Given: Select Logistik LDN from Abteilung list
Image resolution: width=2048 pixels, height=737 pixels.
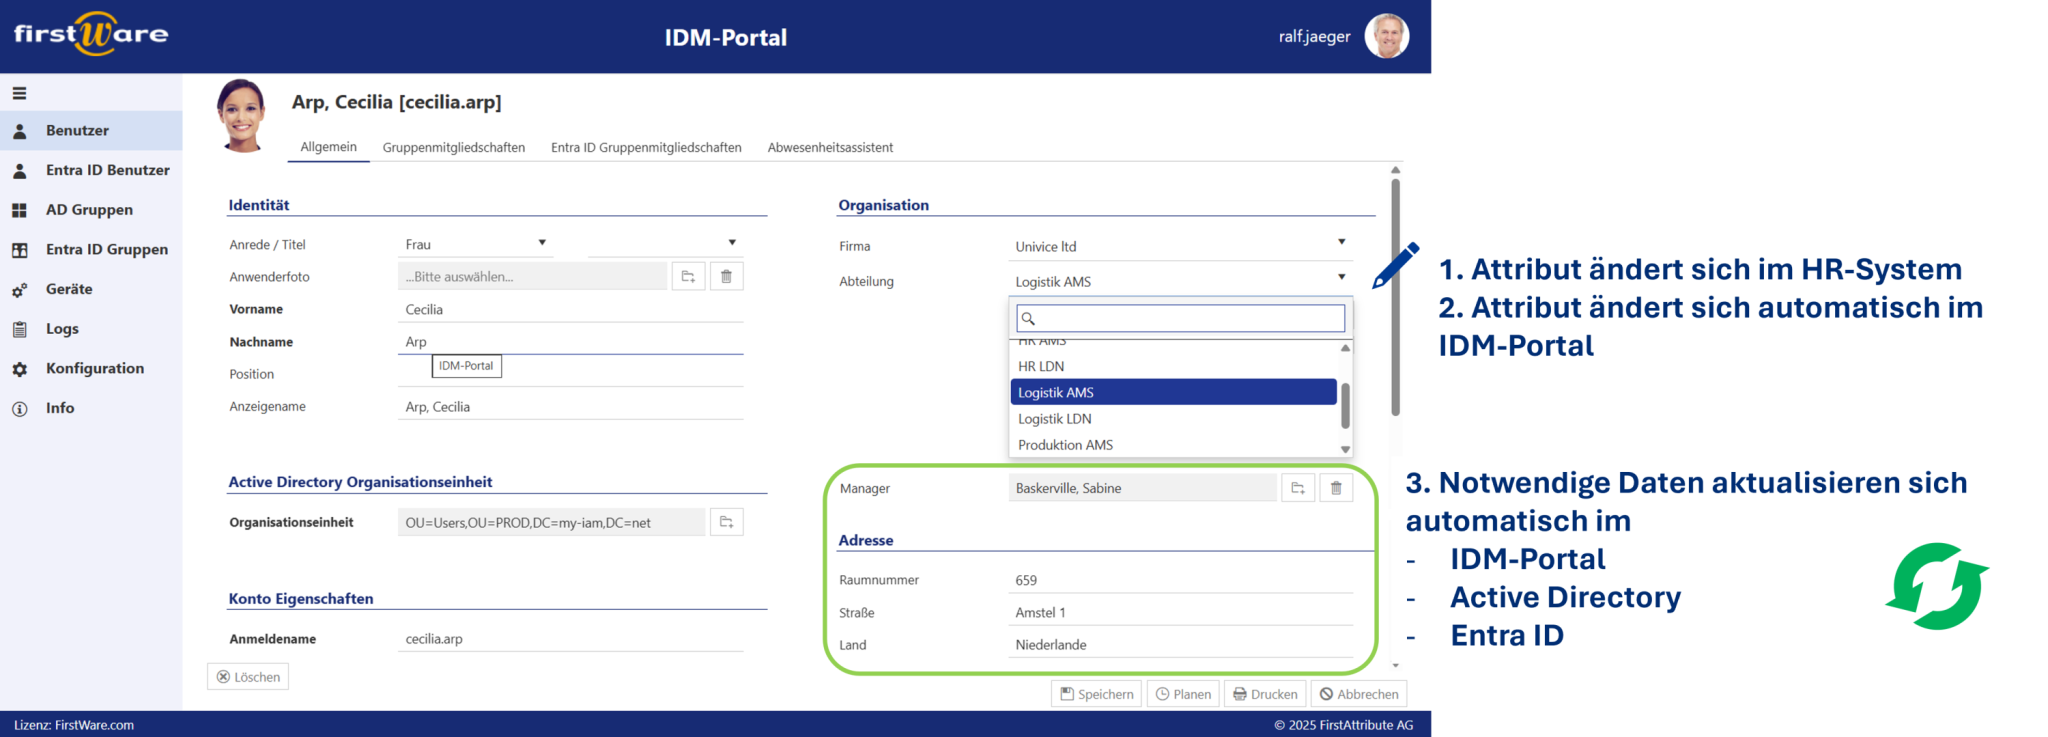Looking at the screenshot, I should click(x=1055, y=419).
